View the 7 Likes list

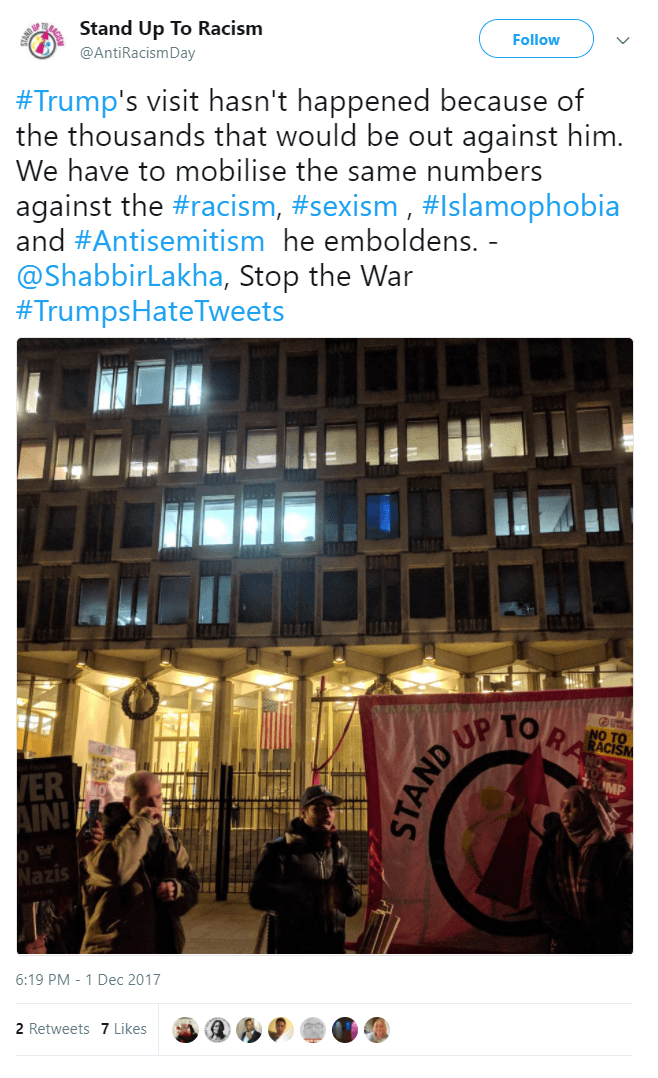[124, 1028]
